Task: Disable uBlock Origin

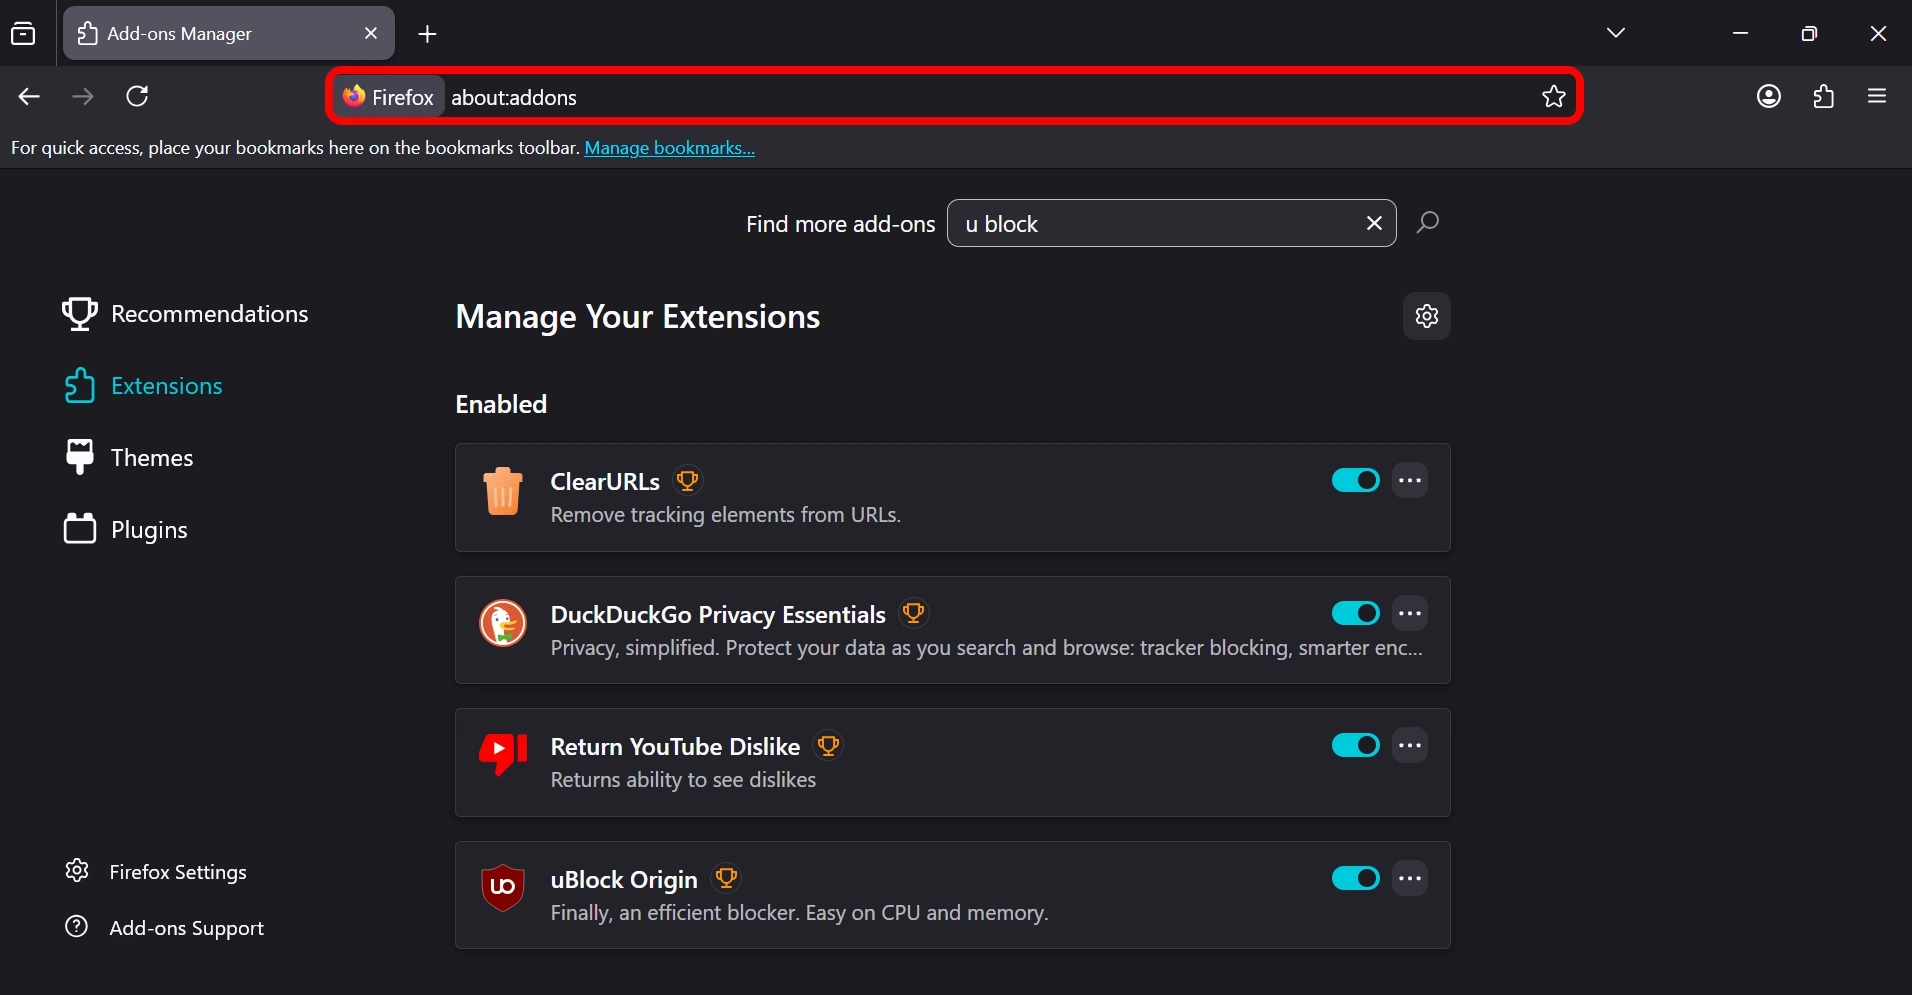Action: pyautogui.click(x=1355, y=878)
